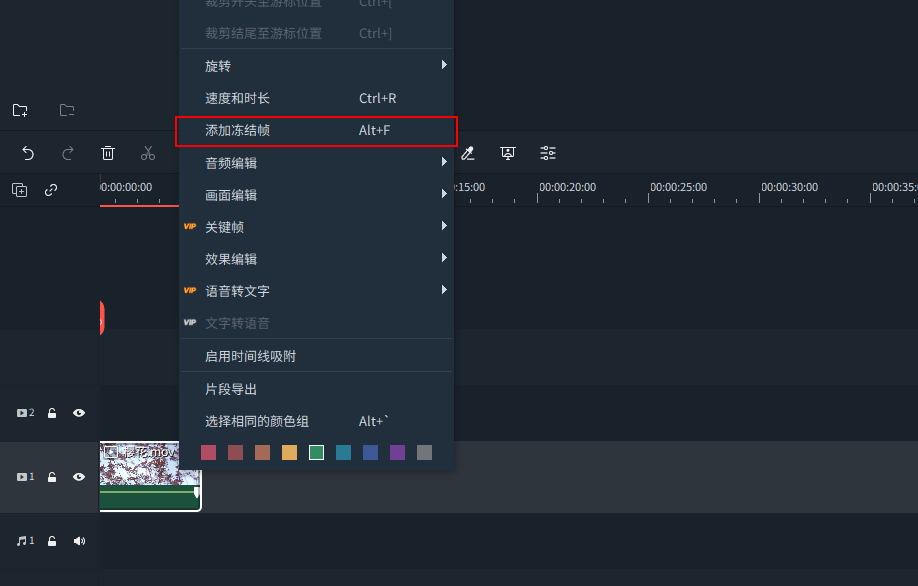Pick the dusty brown-red color swatch
The image size is (918, 586).
[235, 453]
